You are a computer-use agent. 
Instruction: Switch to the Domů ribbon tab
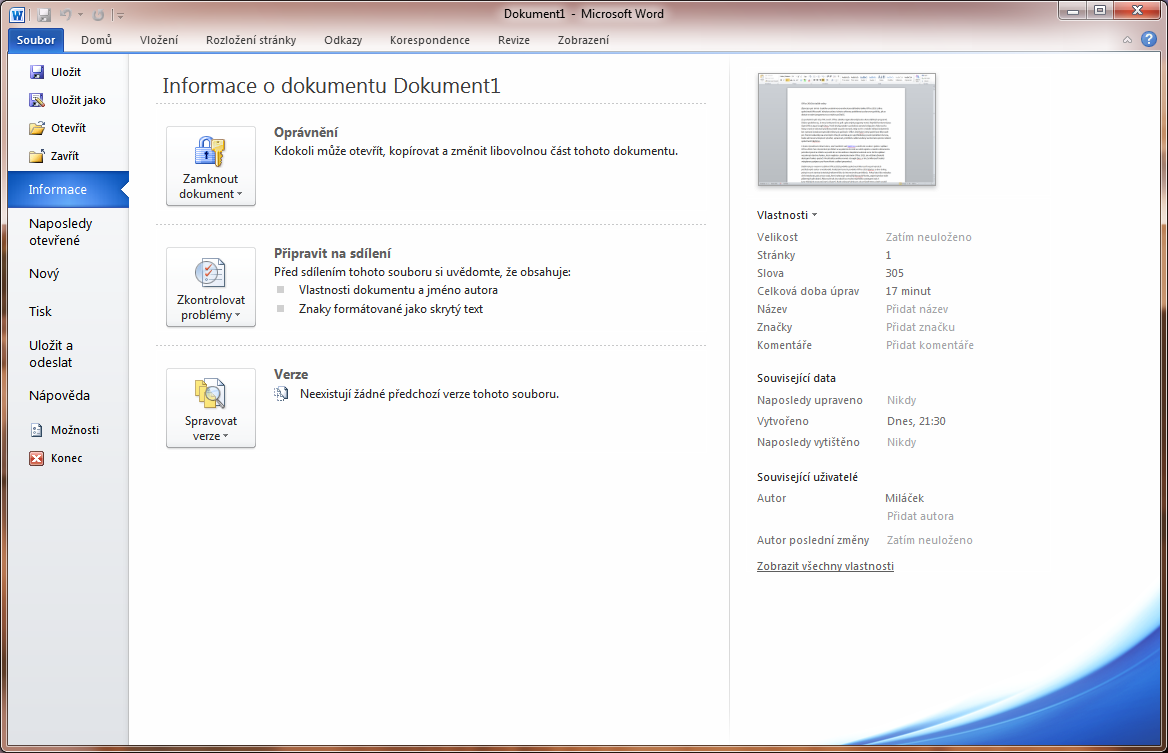click(x=96, y=40)
